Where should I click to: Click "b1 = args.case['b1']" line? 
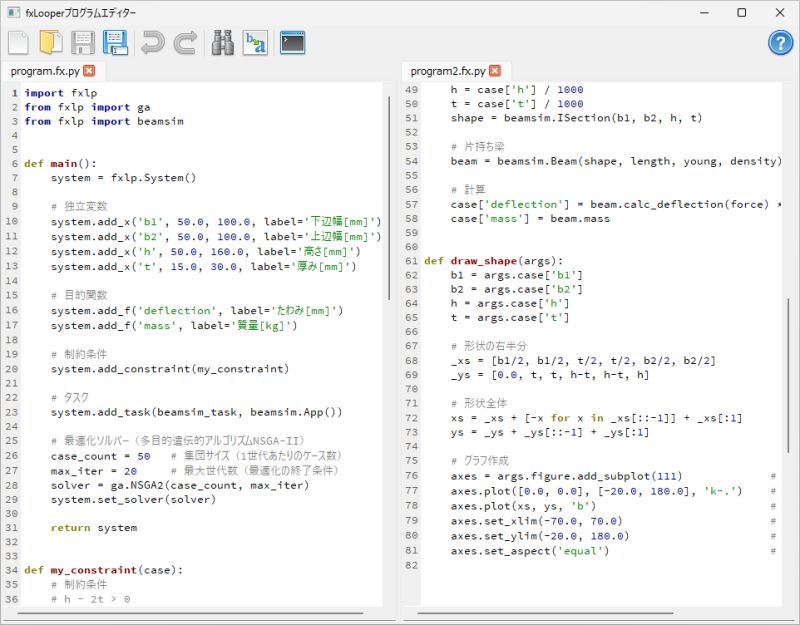(516, 276)
